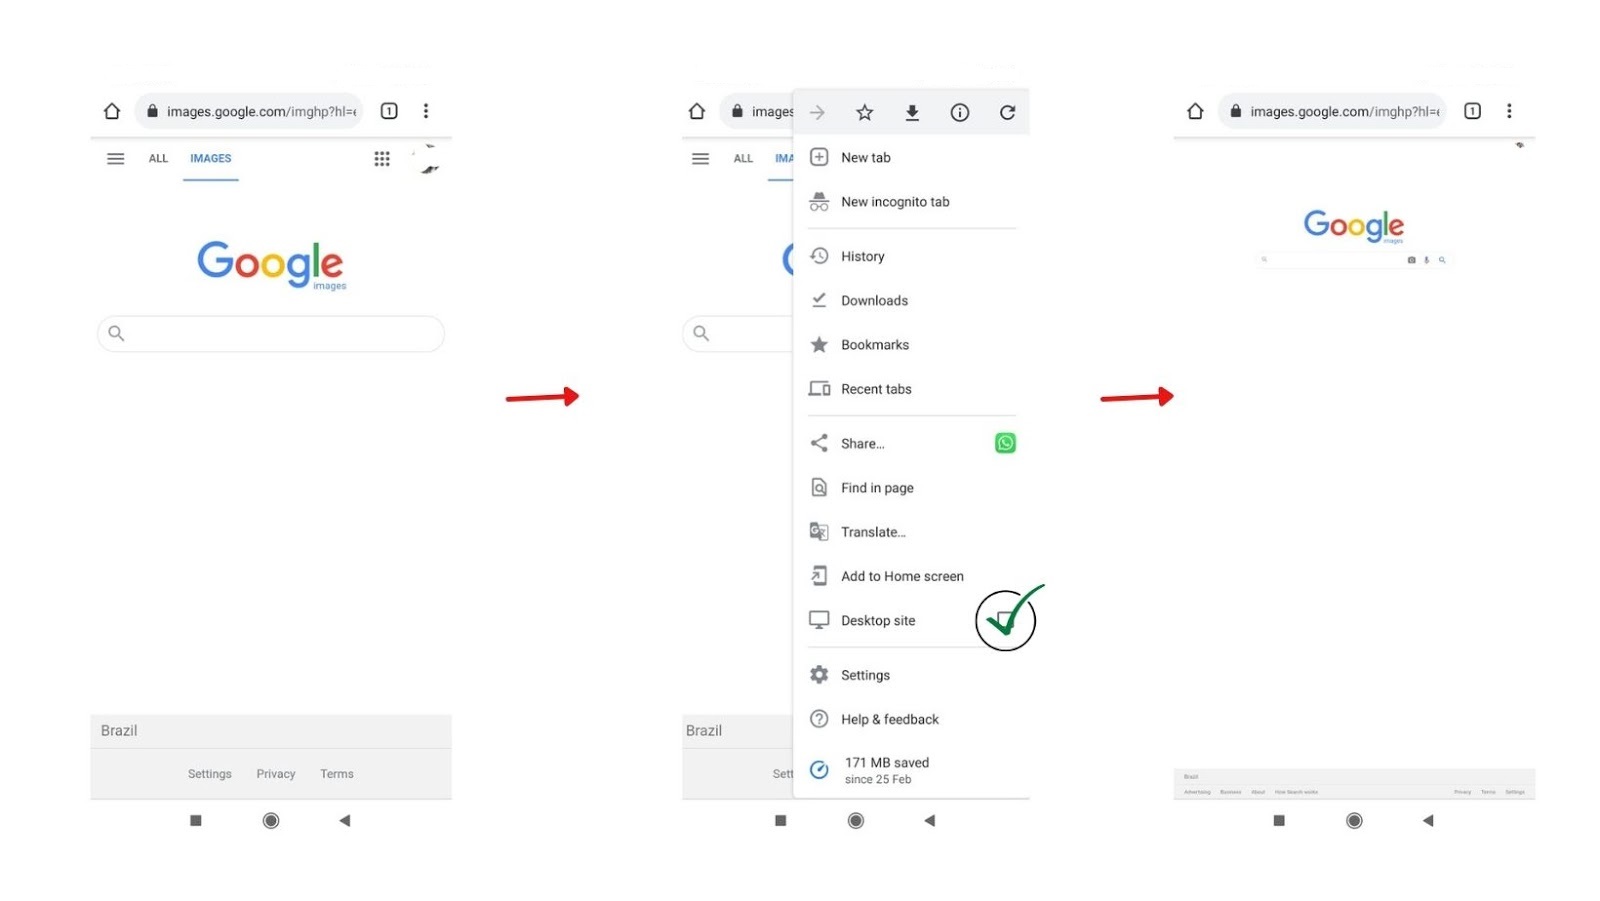Tap Android back triangle on the right phone
Screen dimensions: 1600x901
1428,821
